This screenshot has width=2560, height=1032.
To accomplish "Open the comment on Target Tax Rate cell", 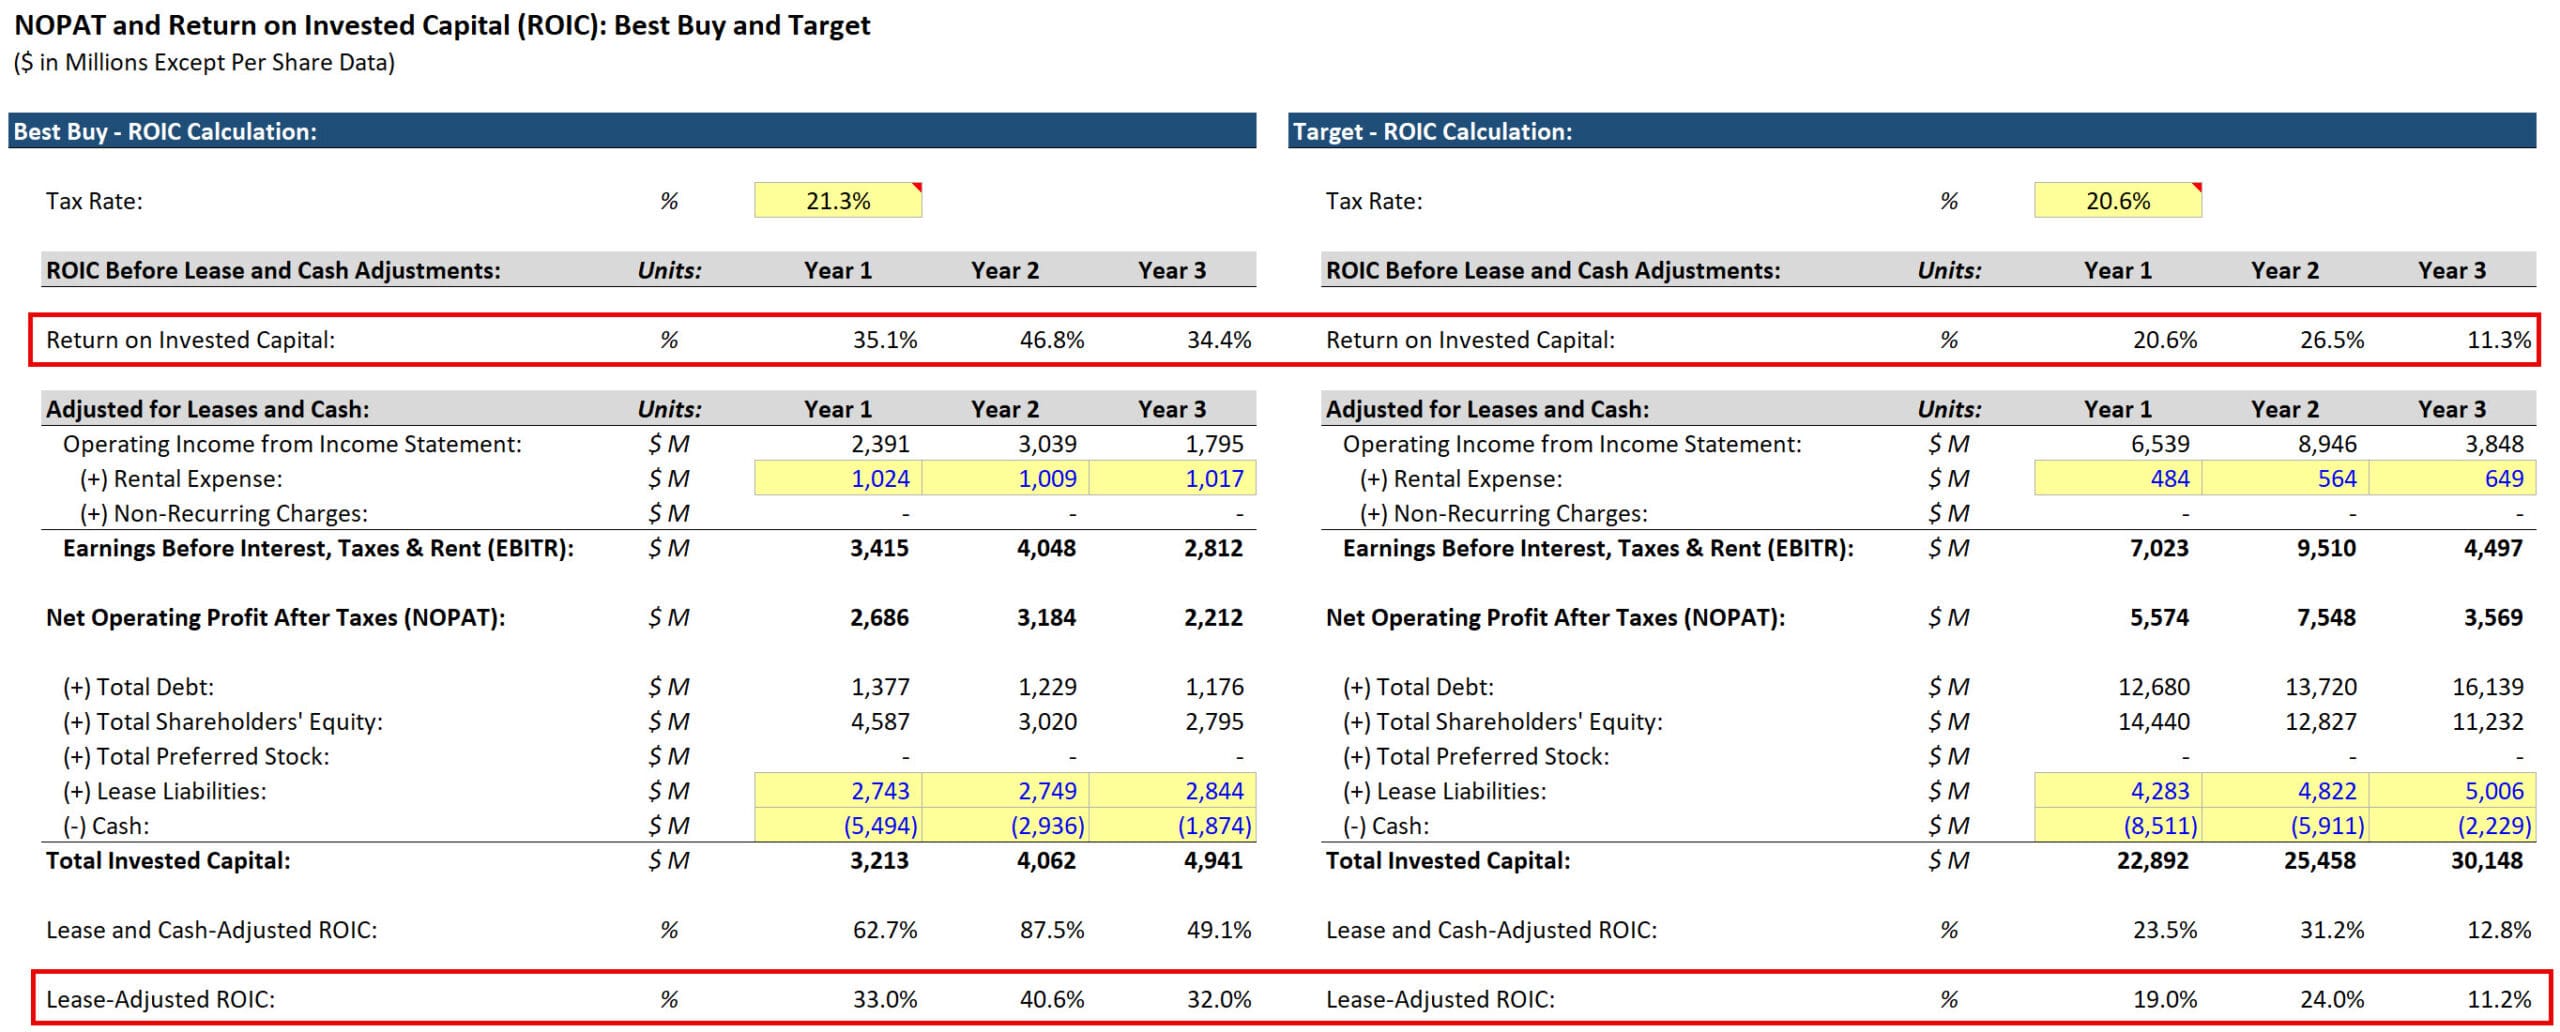I will coord(2194,185).
